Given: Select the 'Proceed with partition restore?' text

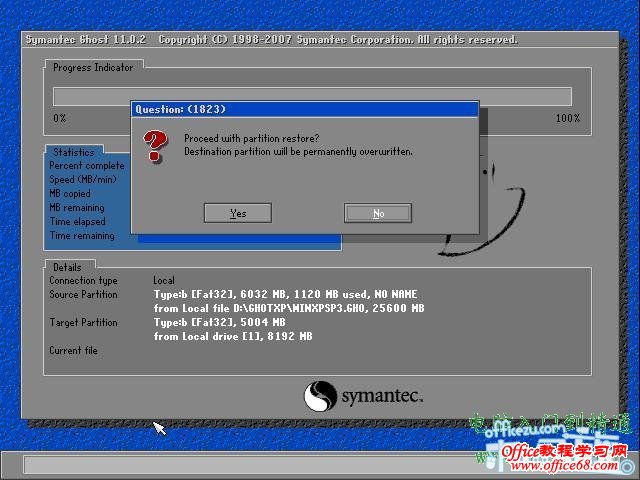Looking at the screenshot, I should [x=251, y=138].
